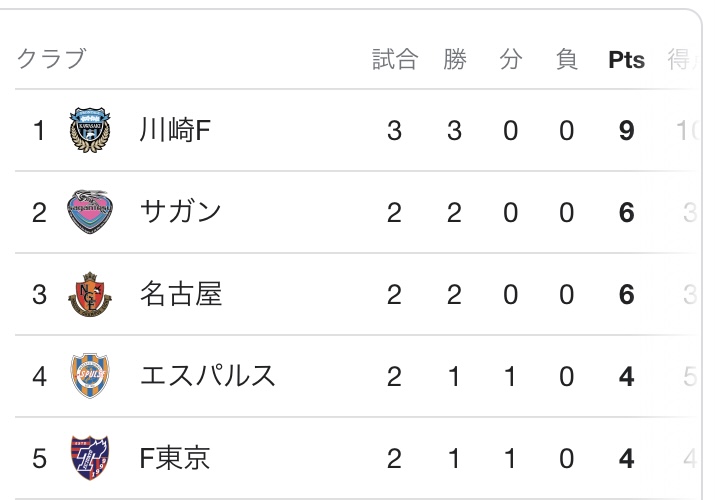
Task: Open the 名古屋 team link
Action: [181, 294]
